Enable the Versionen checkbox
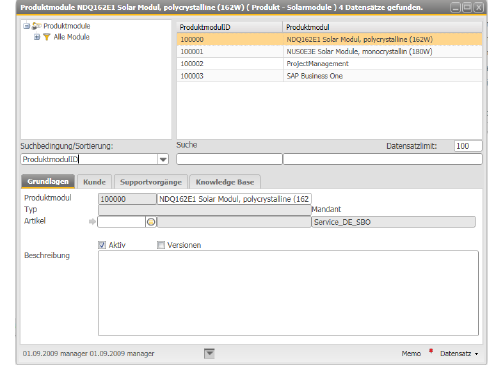504x365 pixels. (161, 245)
